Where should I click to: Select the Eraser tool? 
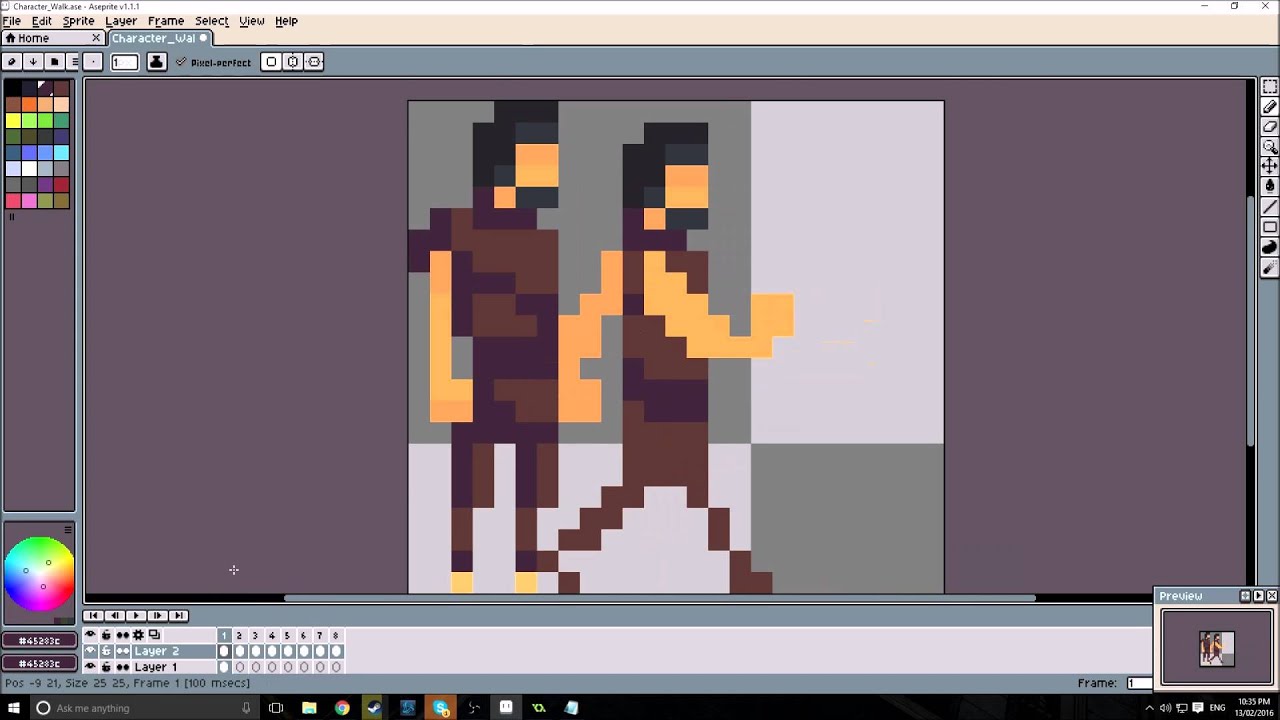pos(1269,127)
